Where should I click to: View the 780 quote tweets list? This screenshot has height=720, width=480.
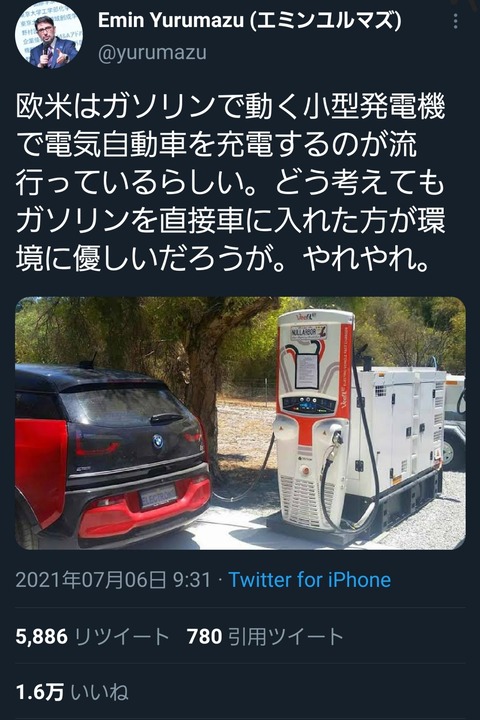(x=265, y=637)
